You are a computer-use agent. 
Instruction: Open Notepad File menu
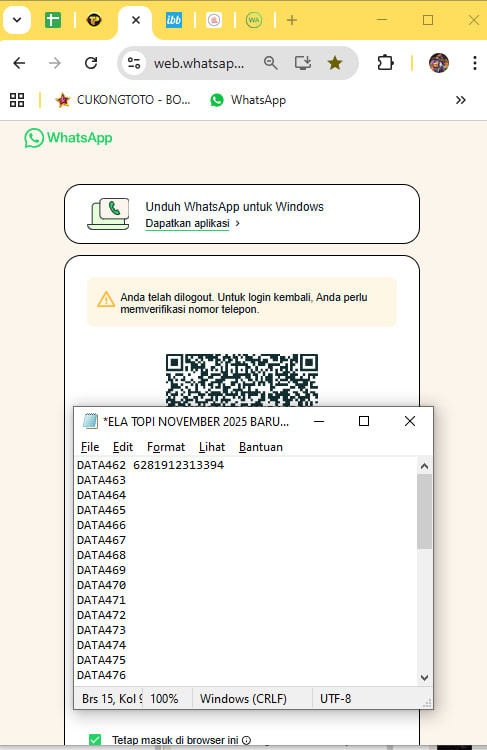click(90, 447)
